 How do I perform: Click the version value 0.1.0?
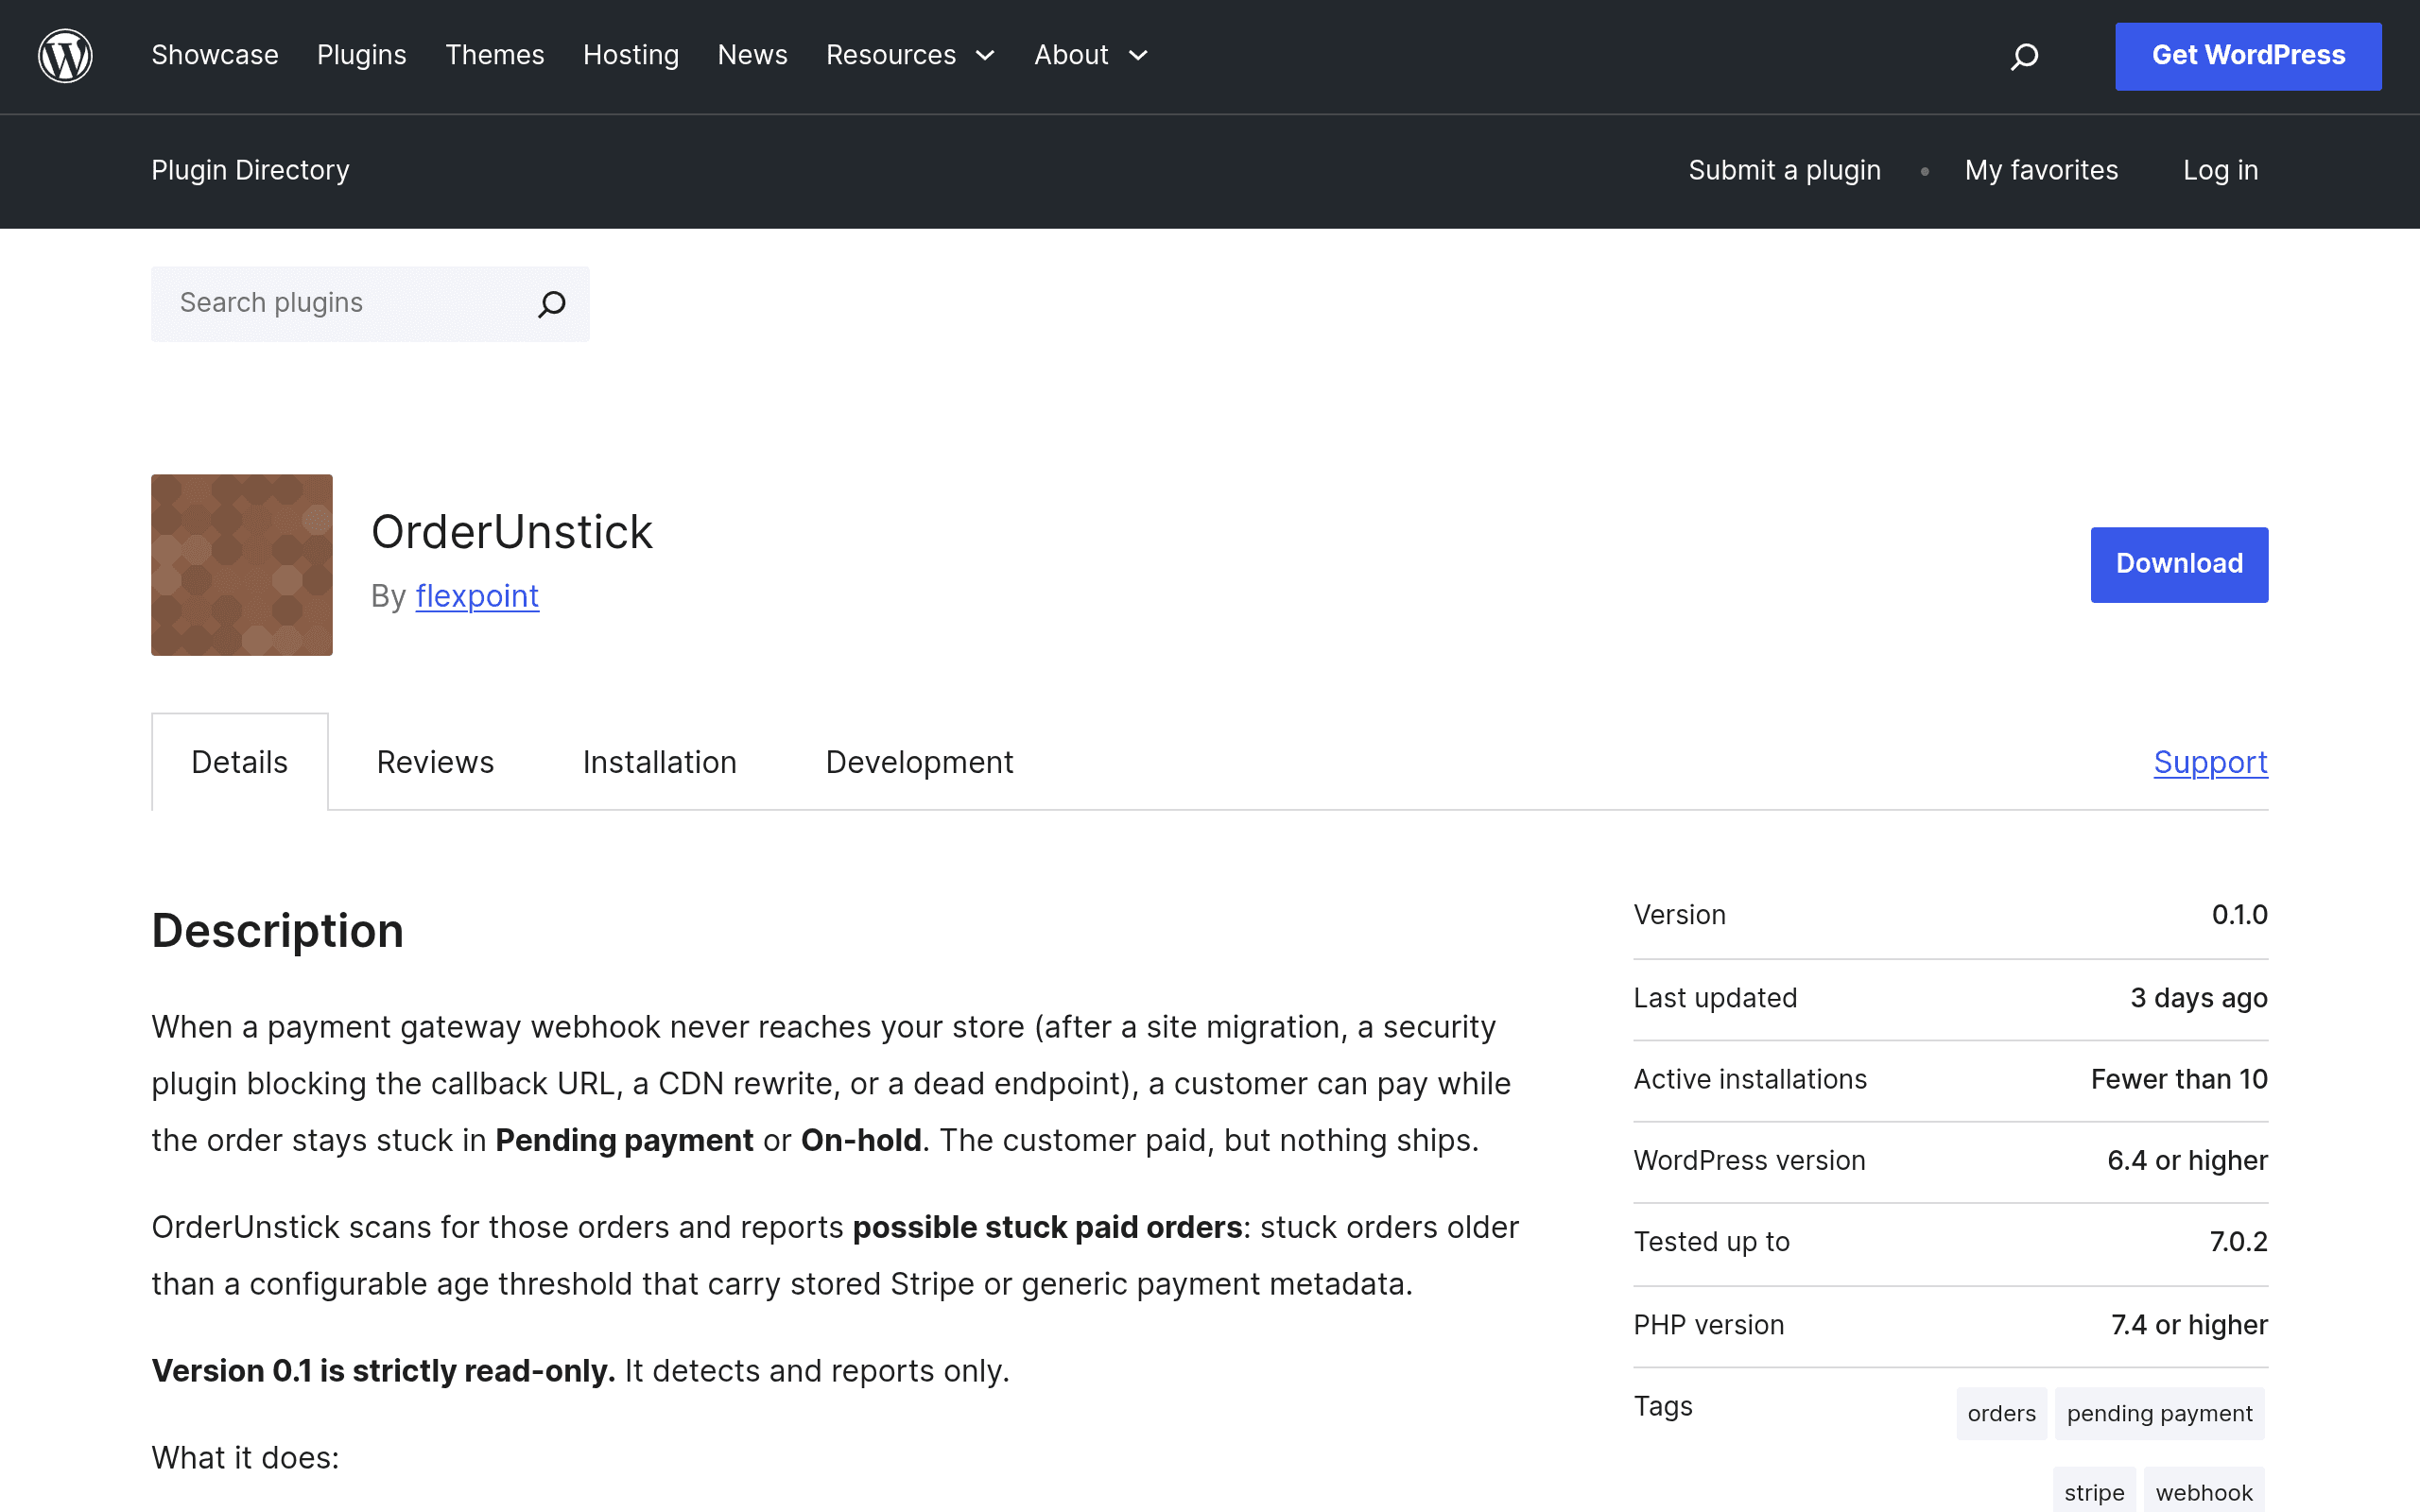pos(2240,915)
